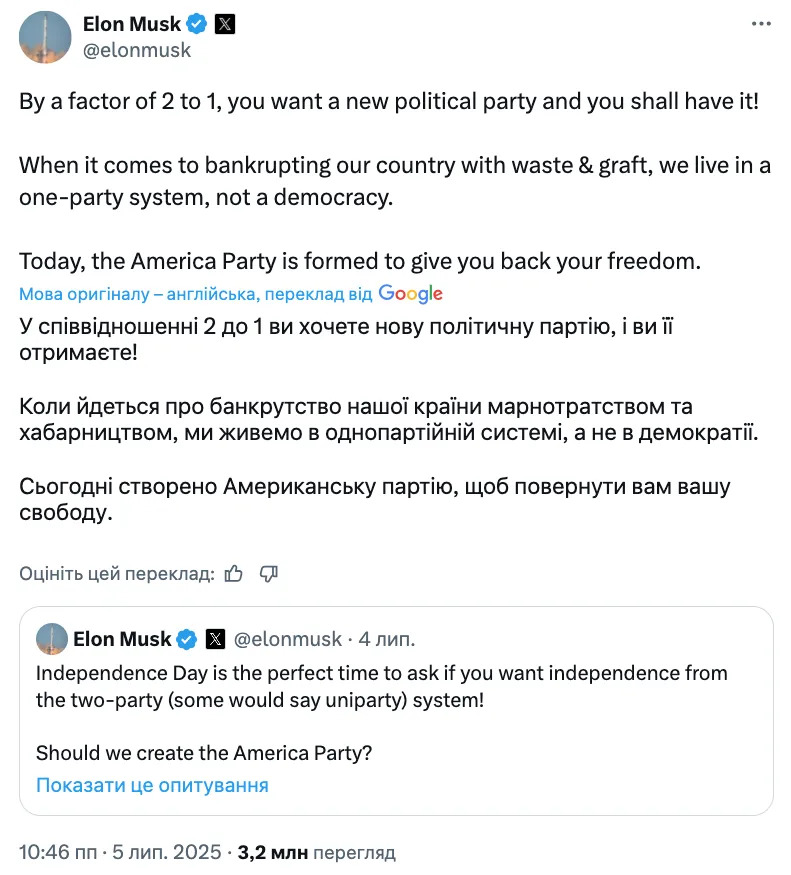Viewport: 791px width, 875px height.
Task: Click the Google logo in translation notice
Action: [410, 294]
